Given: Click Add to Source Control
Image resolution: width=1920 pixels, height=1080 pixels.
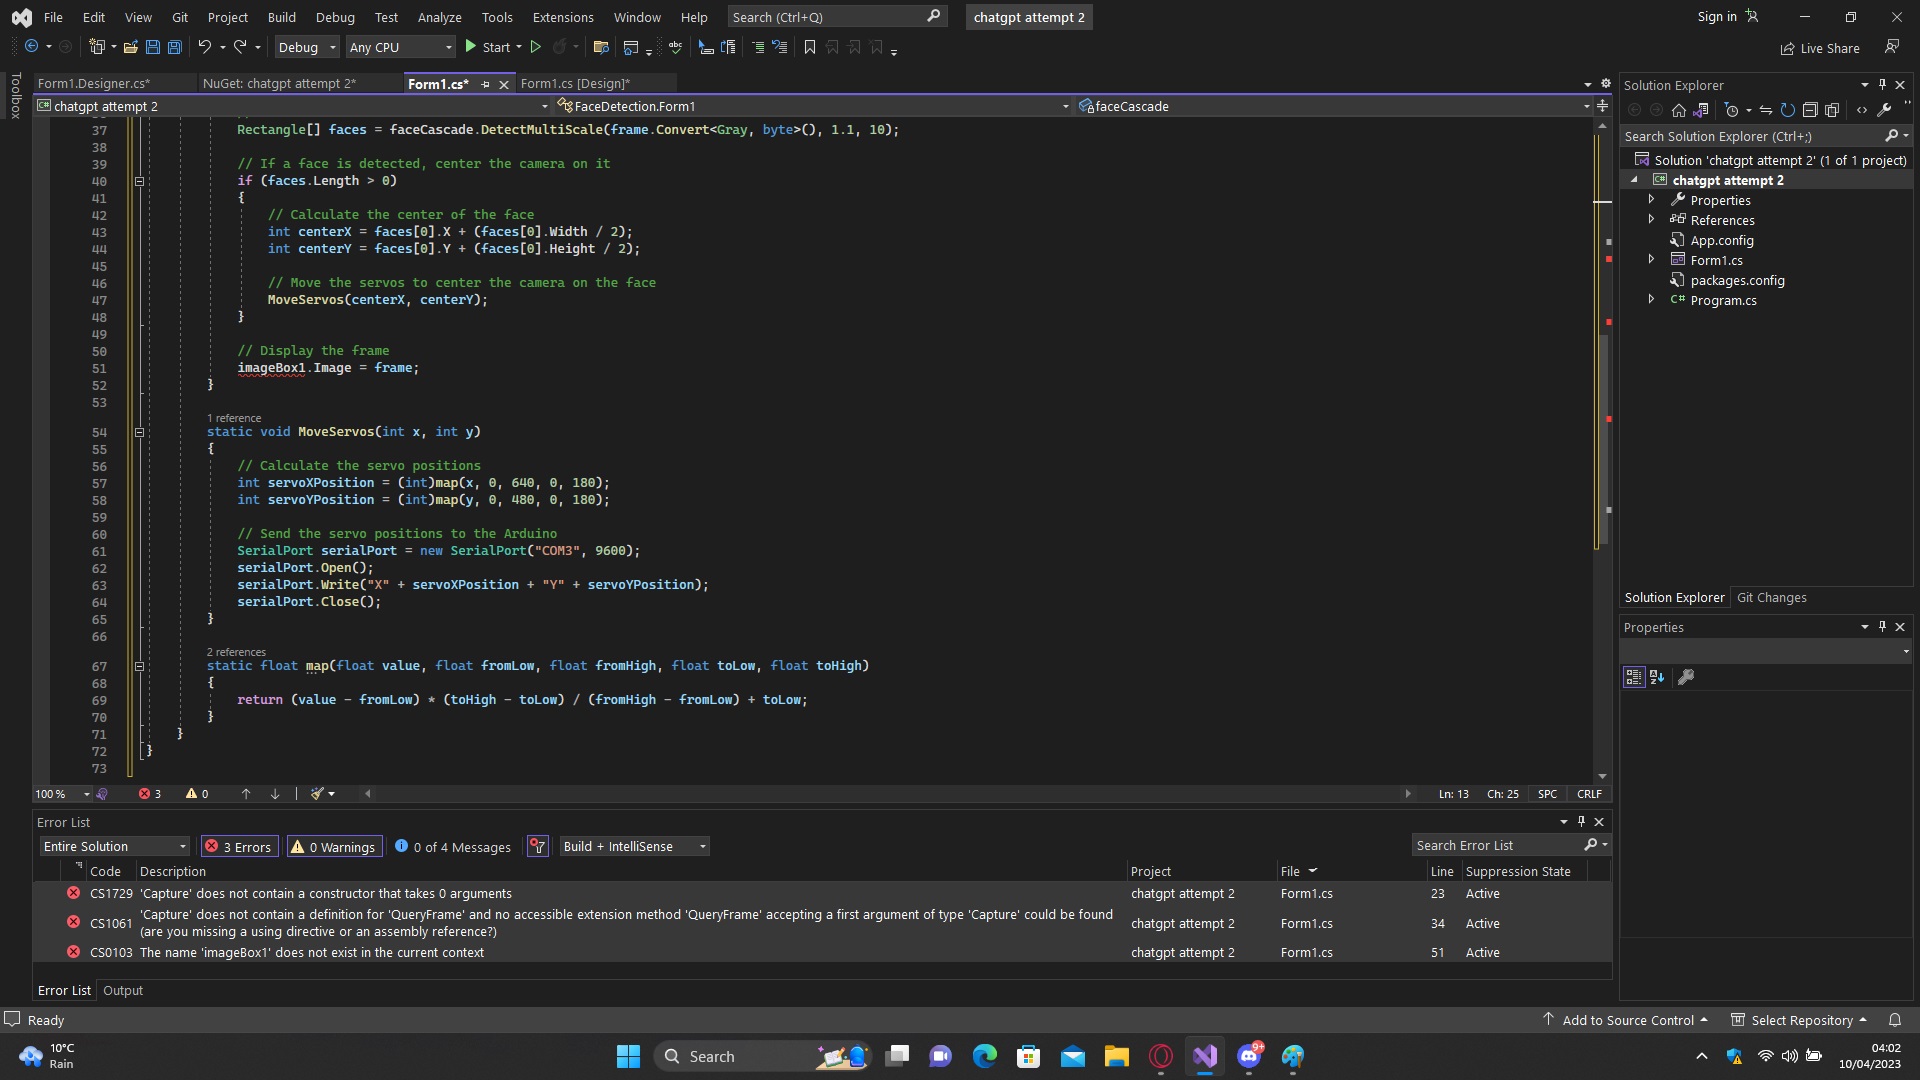Looking at the screenshot, I should click(x=1627, y=1020).
